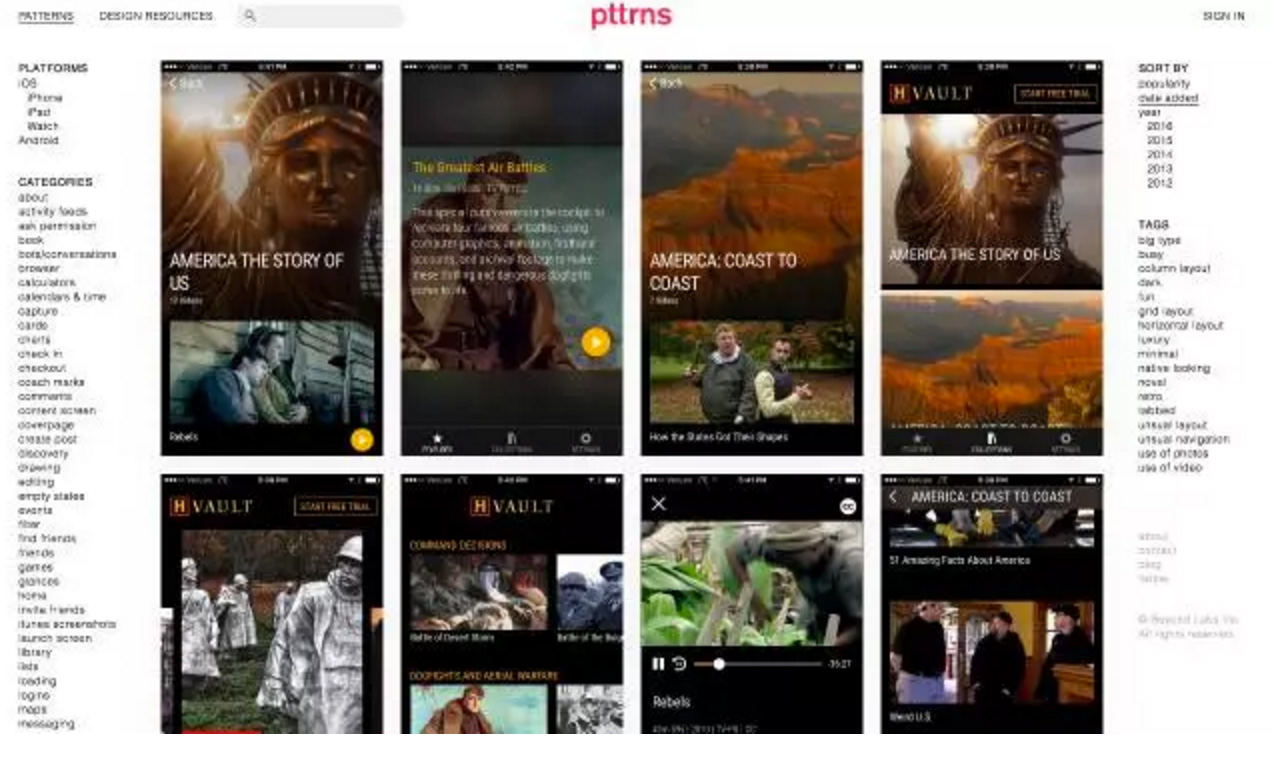Click 51 Amazing Facts About America caption

(x=959, y=561)
